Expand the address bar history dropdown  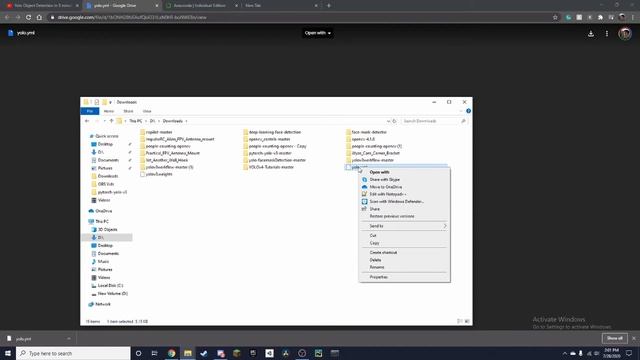(x=388, y=121)
